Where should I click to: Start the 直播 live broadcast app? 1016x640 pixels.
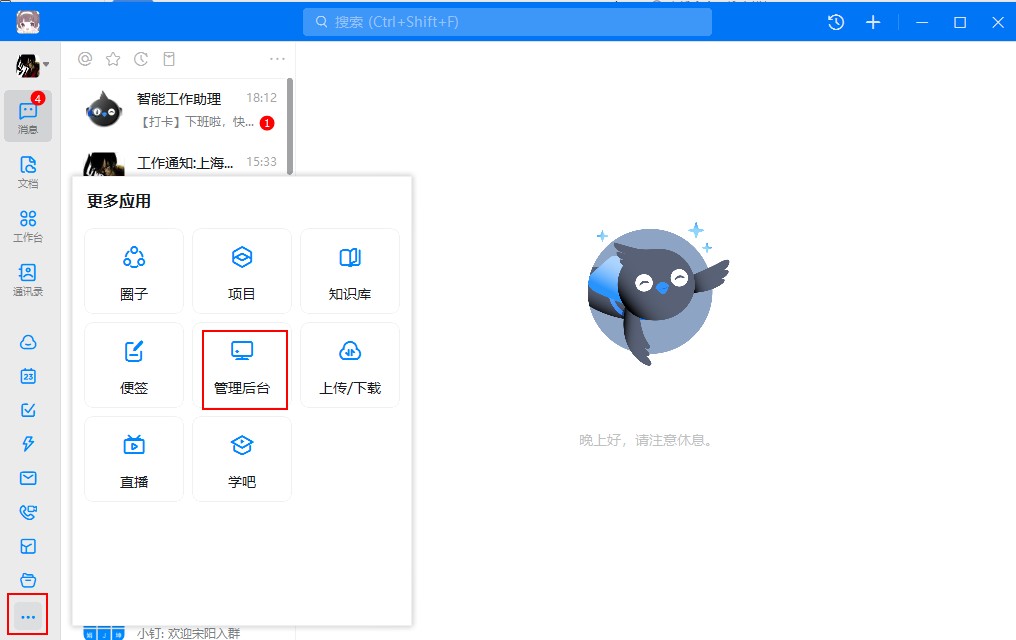point(134,459)
